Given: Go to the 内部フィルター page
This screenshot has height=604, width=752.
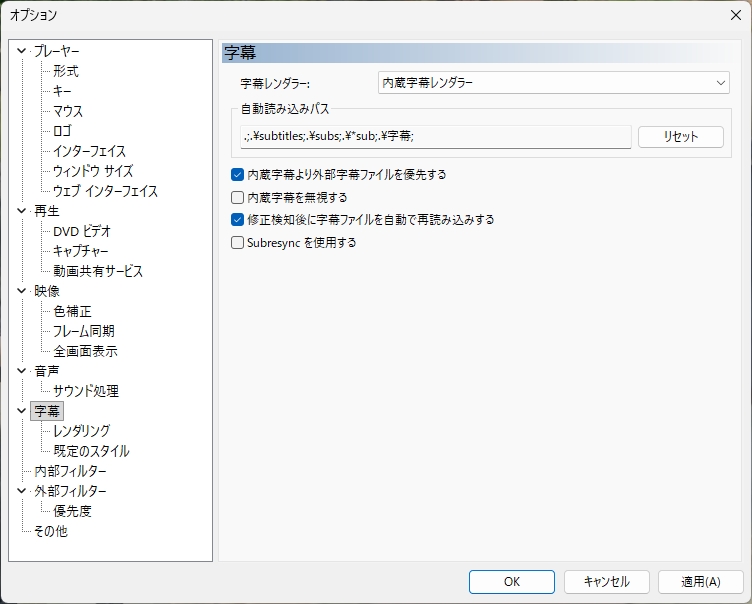Looking at the screenshot, I should coord(70,471).
